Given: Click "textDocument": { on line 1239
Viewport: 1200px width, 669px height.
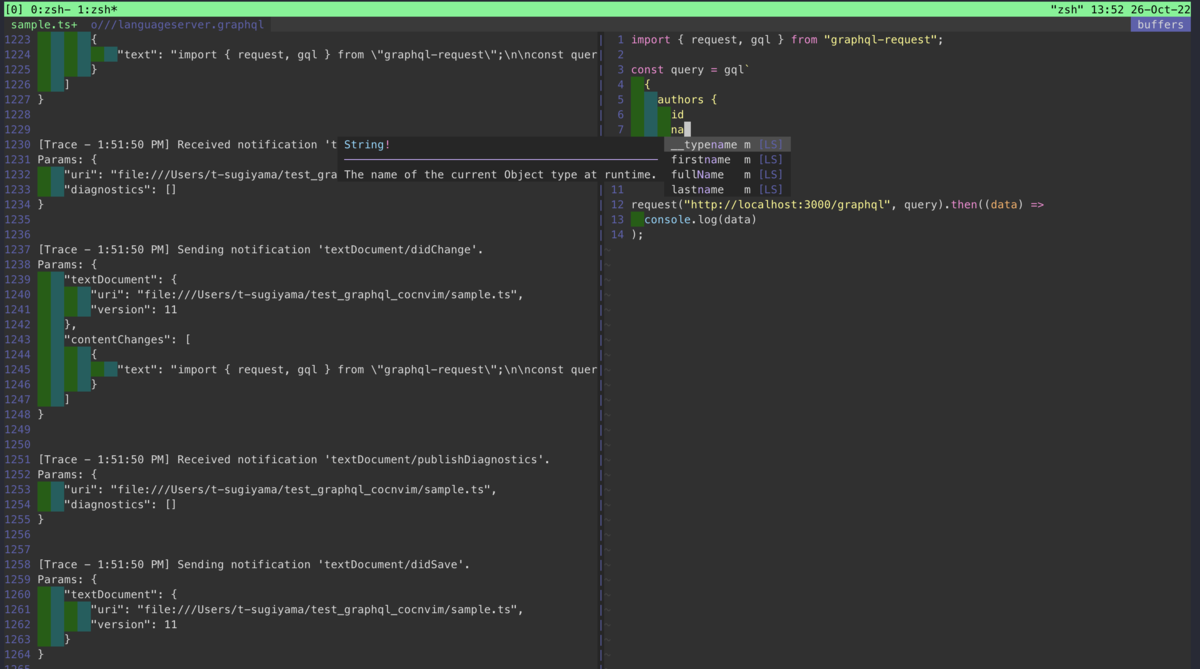Looking at the screenshot, I should click(x=121, y=280).
